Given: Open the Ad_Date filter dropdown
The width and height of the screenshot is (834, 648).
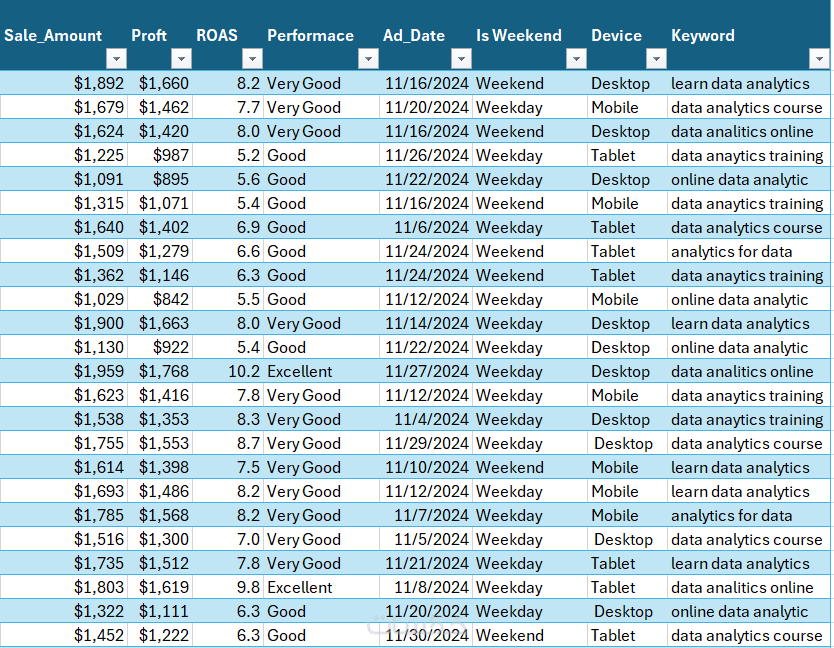Looking at the screenshot, I should pos(461,59).
